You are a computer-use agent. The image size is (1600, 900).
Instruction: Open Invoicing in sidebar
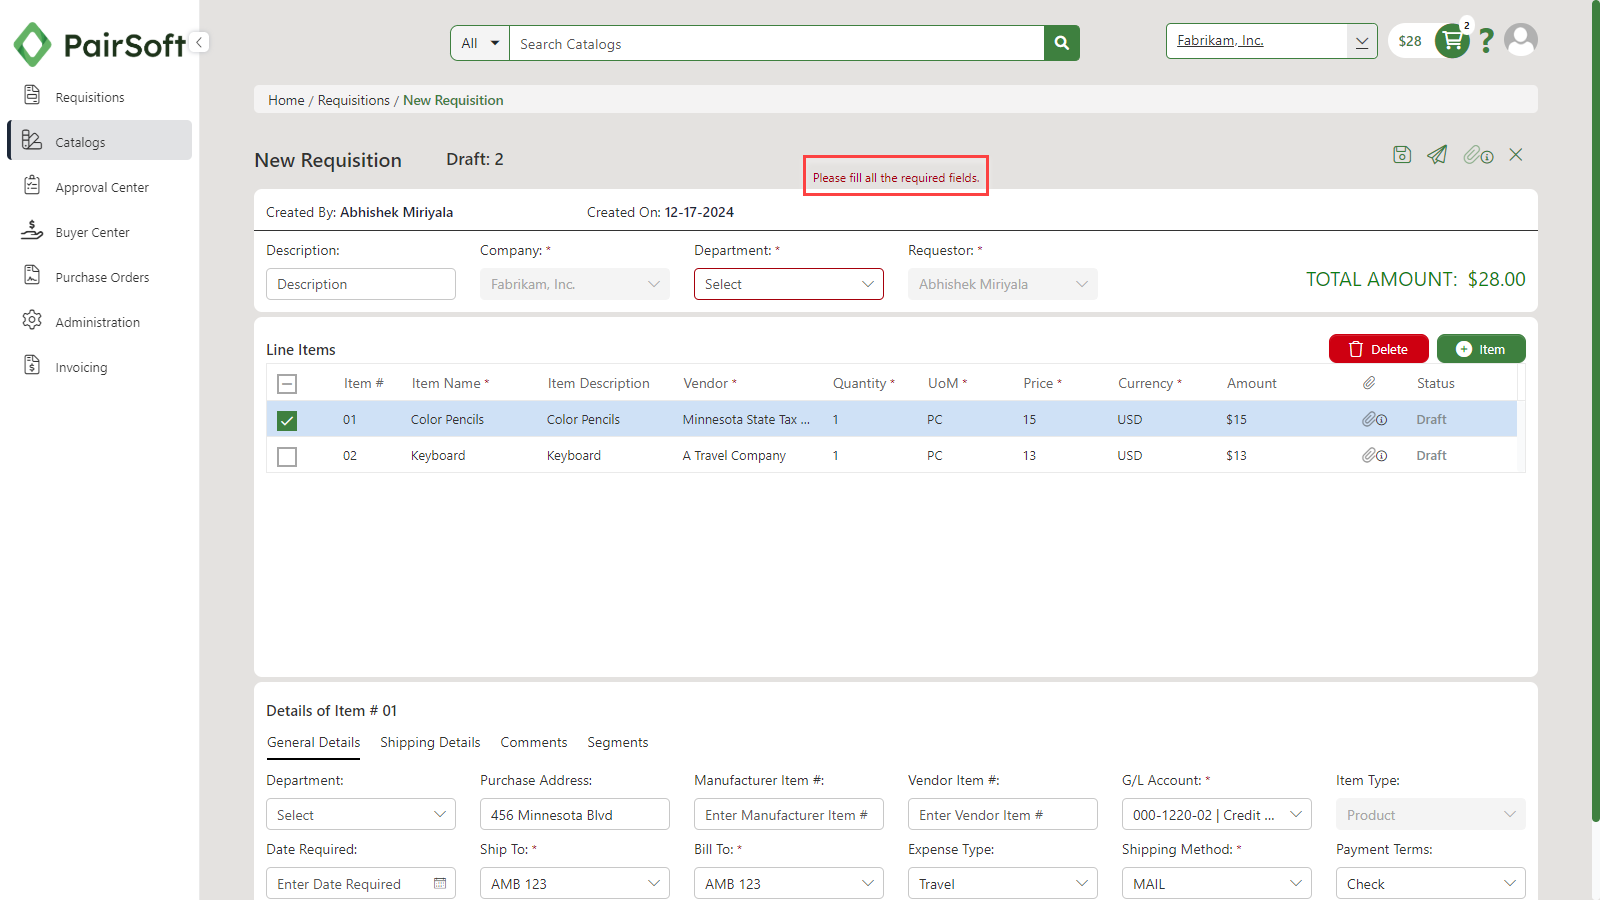point(100,367)
